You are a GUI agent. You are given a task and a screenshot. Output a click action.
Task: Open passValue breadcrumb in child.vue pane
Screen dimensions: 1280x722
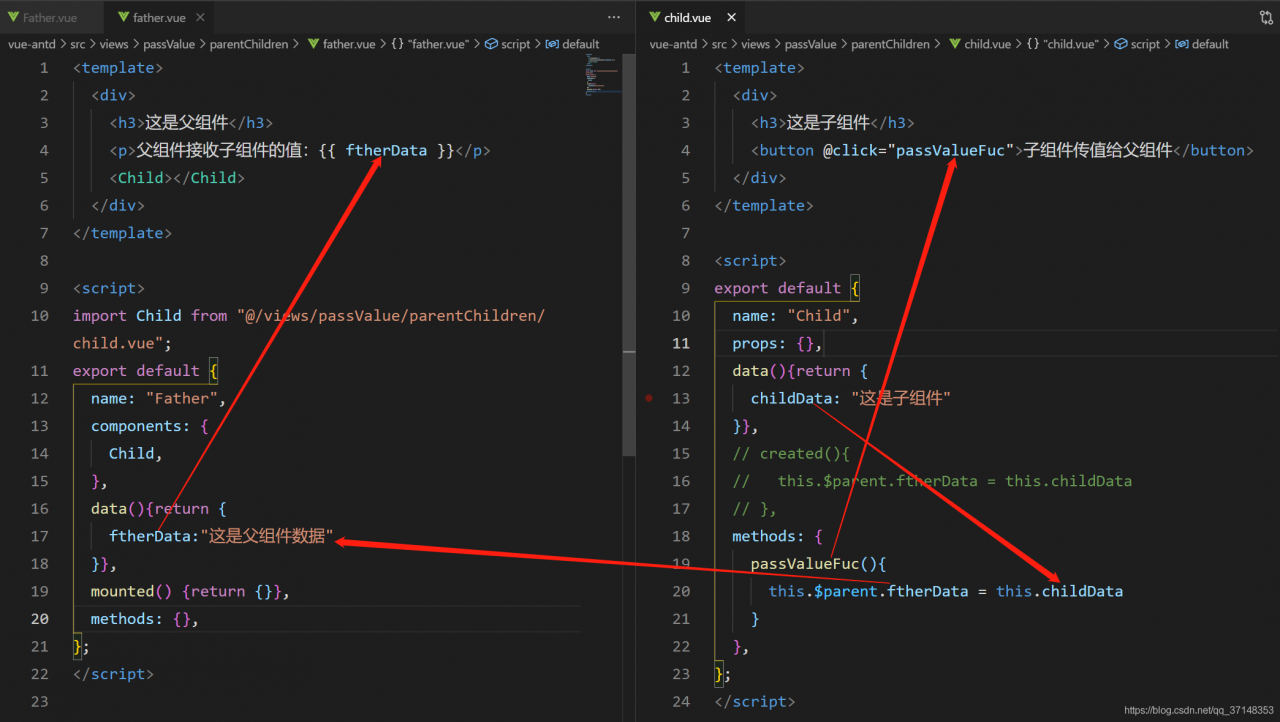coord(810,44)
